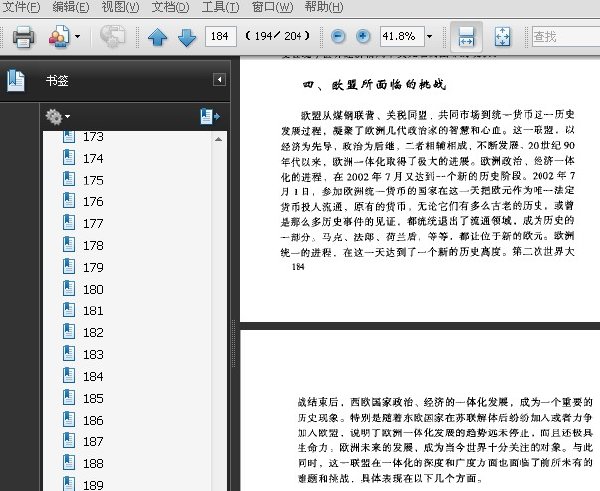Select bookmark 177
Screen dimensions: 600x491
pos(83,223)
